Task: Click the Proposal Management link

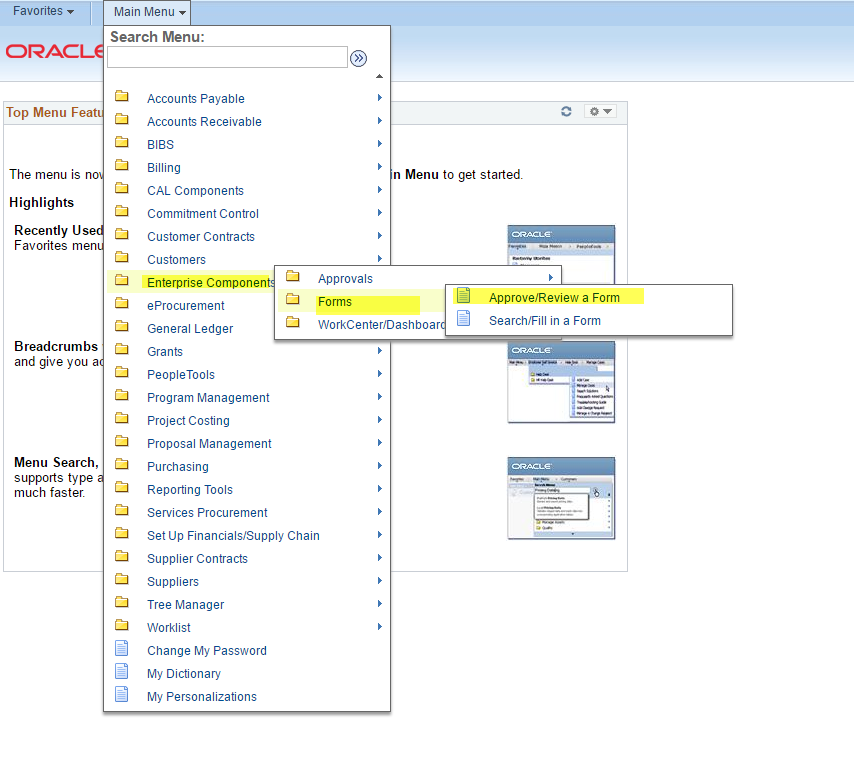Action: coord(209,444)
